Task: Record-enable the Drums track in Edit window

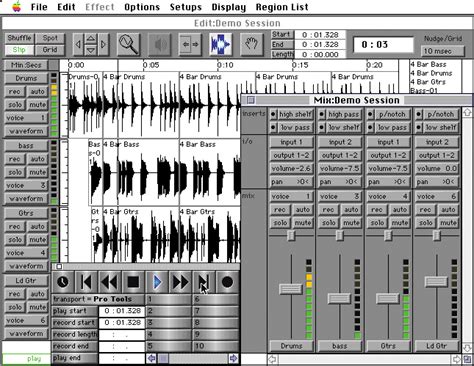Action: 15,91
